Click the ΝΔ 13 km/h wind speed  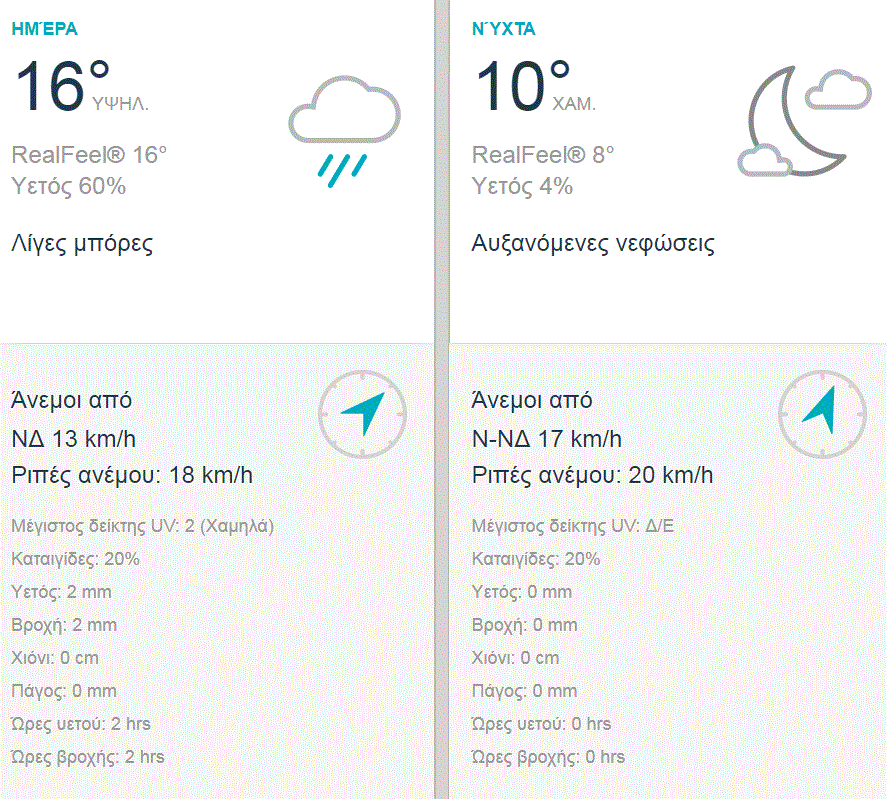coord(74,438)
